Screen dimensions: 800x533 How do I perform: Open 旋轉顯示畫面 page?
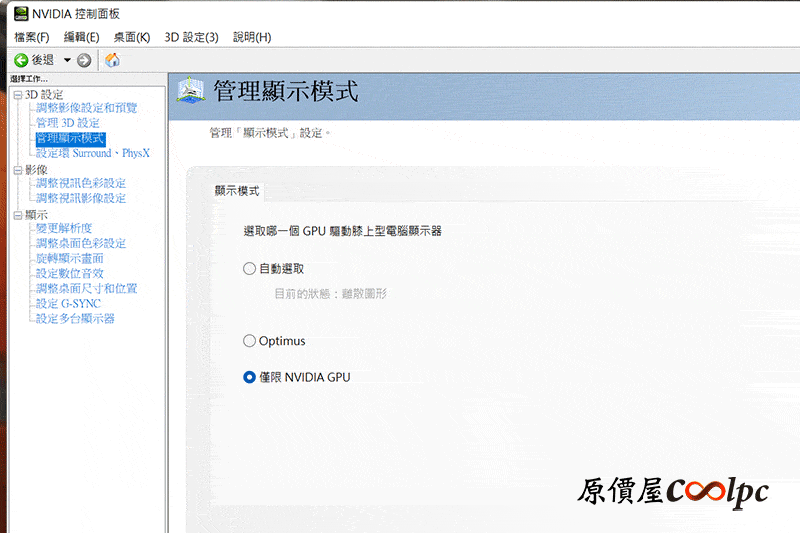point(69,258)
